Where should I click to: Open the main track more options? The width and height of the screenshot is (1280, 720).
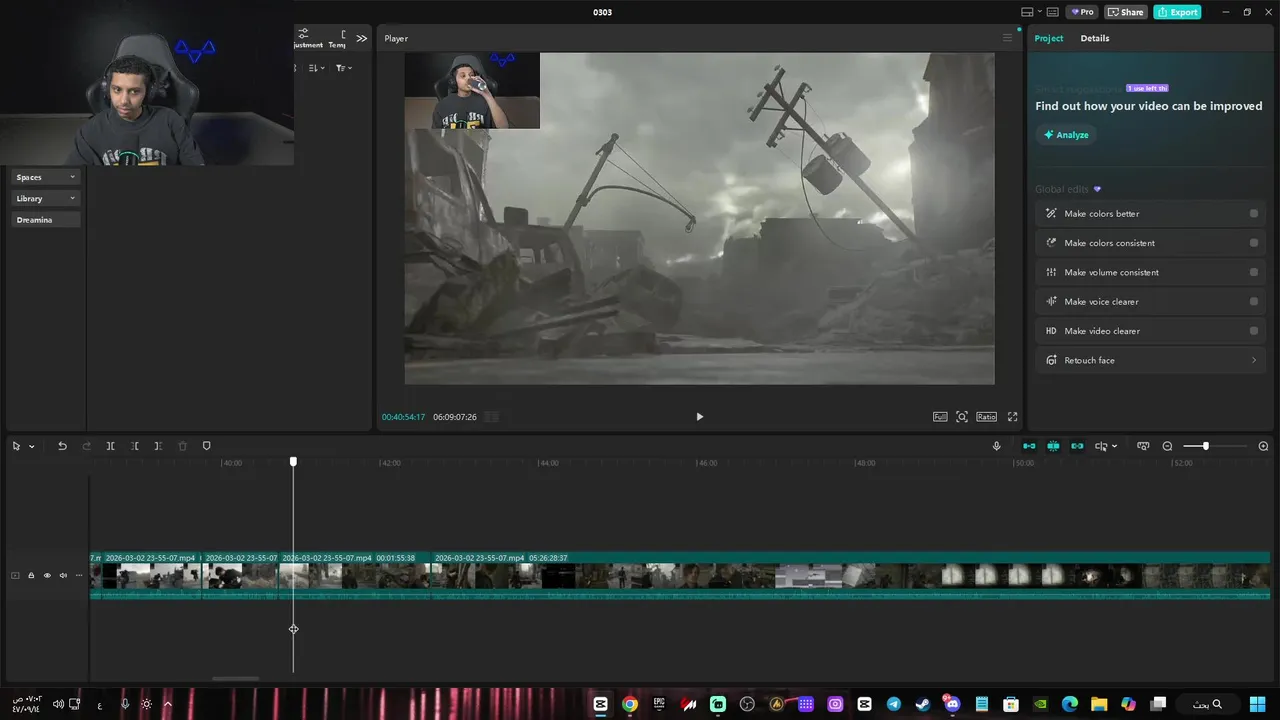(x=79, y=575)
